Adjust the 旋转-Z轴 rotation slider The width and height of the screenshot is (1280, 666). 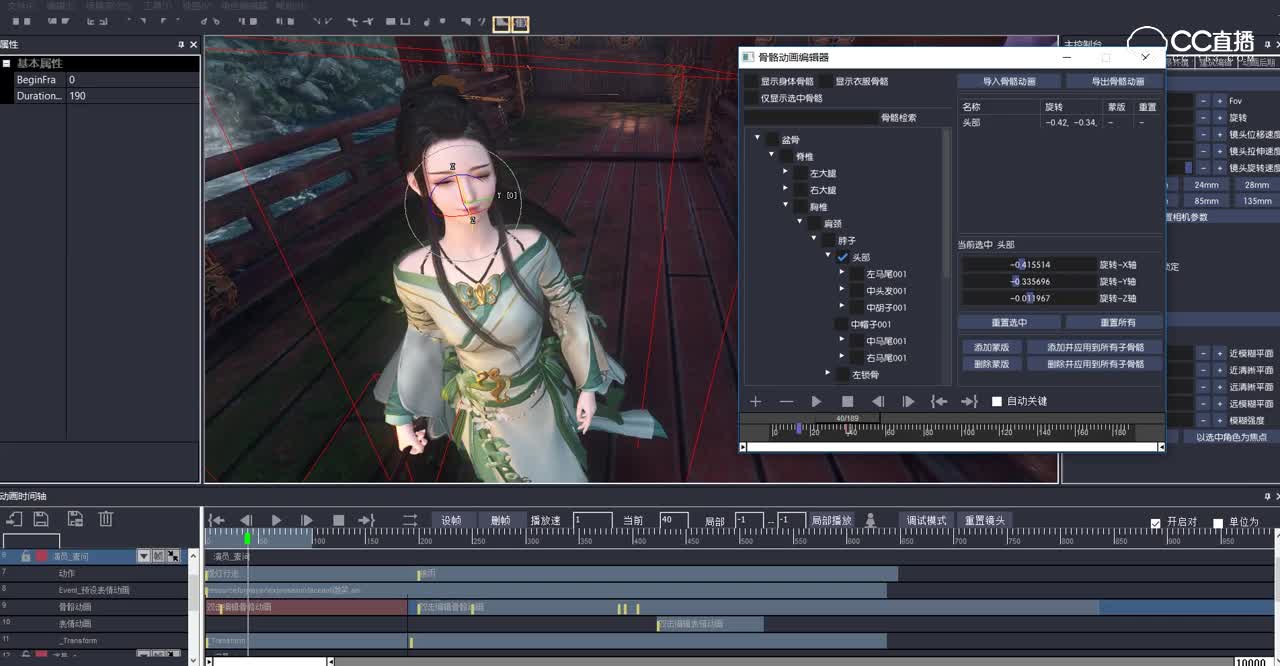(1029, 298)
